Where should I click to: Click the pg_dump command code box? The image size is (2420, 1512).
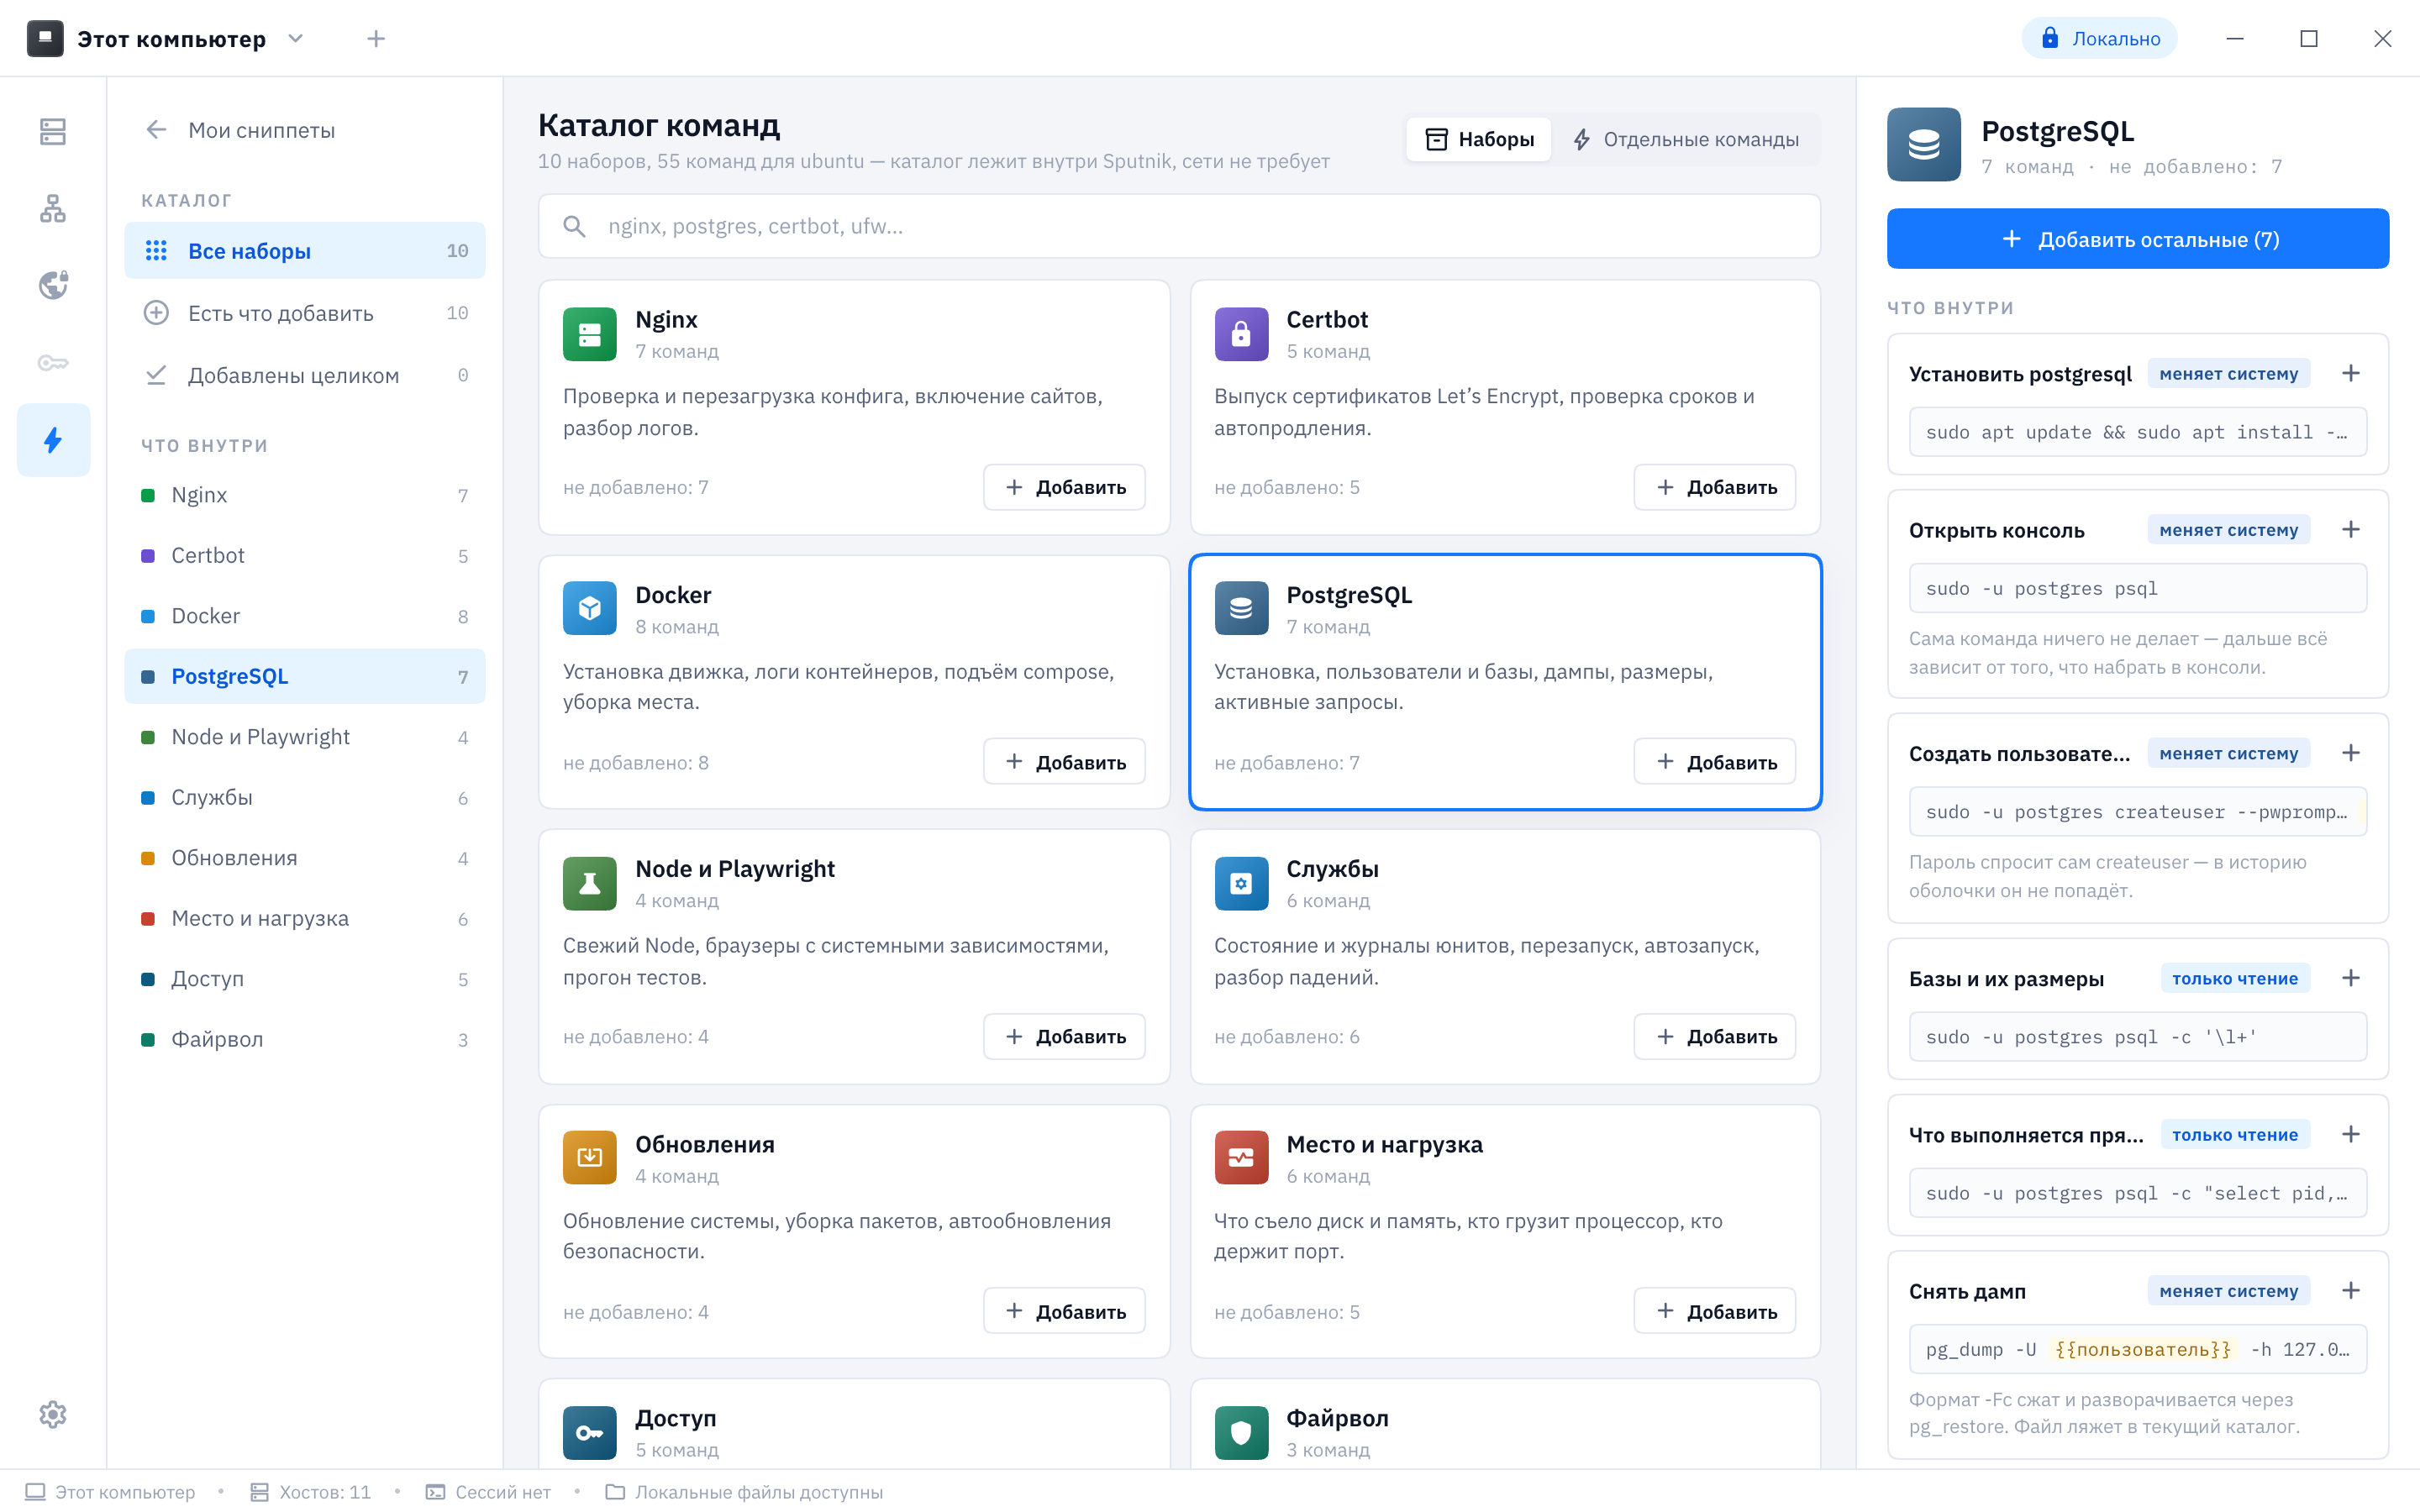2138,1349
